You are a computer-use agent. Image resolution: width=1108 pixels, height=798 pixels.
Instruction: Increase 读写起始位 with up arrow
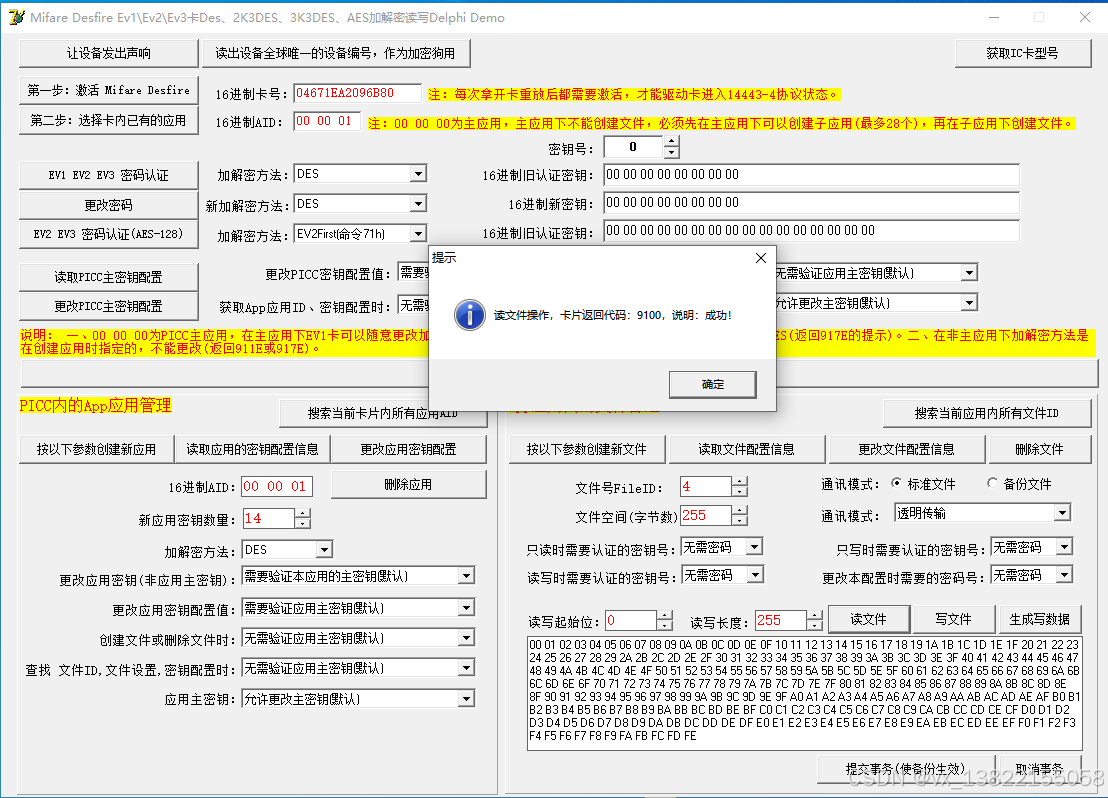[664, 616]
